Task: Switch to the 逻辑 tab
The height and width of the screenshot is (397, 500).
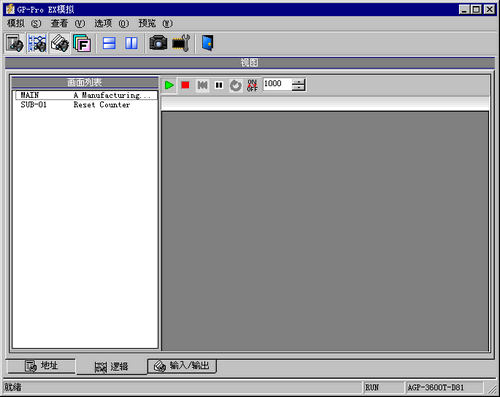Action: coord(111,367)
